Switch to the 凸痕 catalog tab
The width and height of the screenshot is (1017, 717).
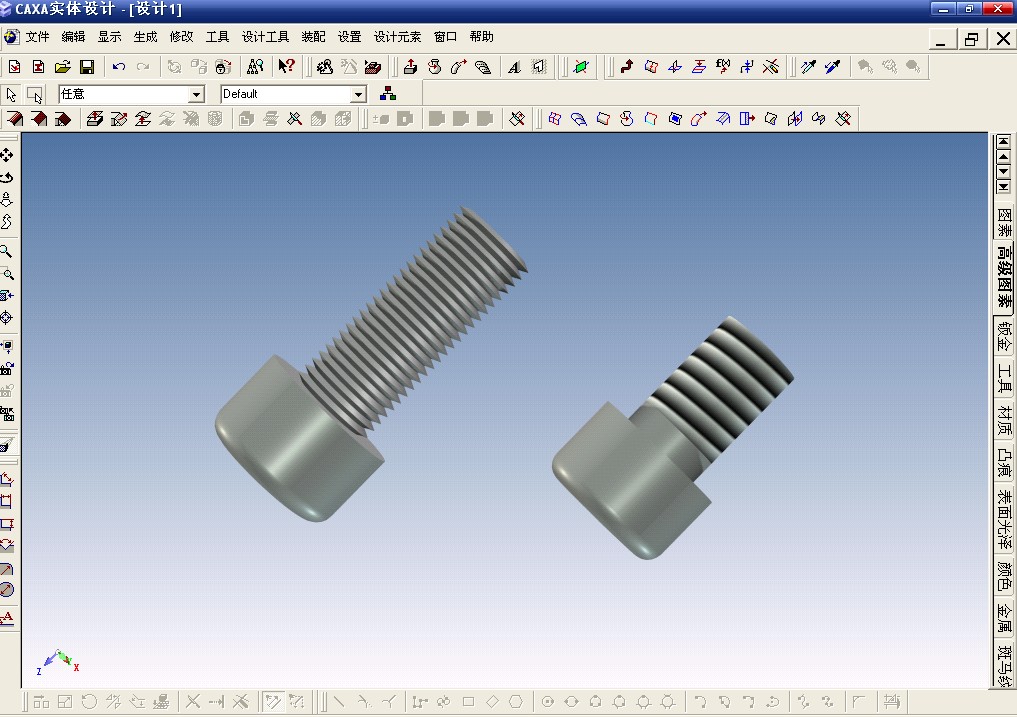click(x=1004, y=463)
